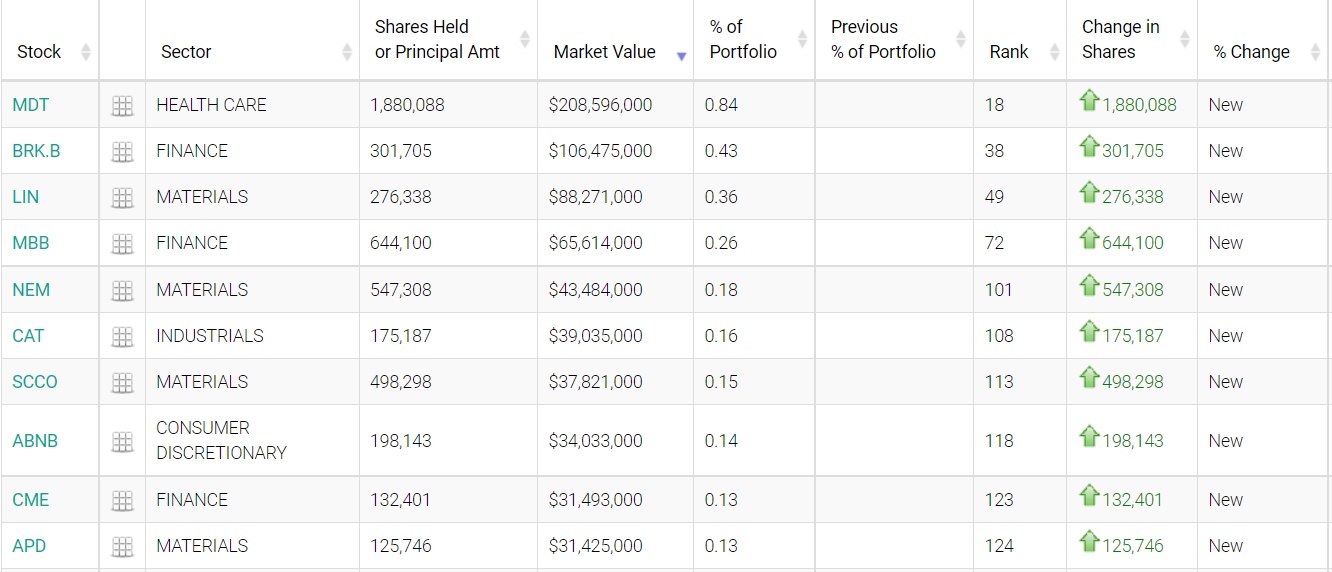Click the green up arrow in the MDT row
The width and height of the screenshot is (1332, 572).
coord(1089,101)
